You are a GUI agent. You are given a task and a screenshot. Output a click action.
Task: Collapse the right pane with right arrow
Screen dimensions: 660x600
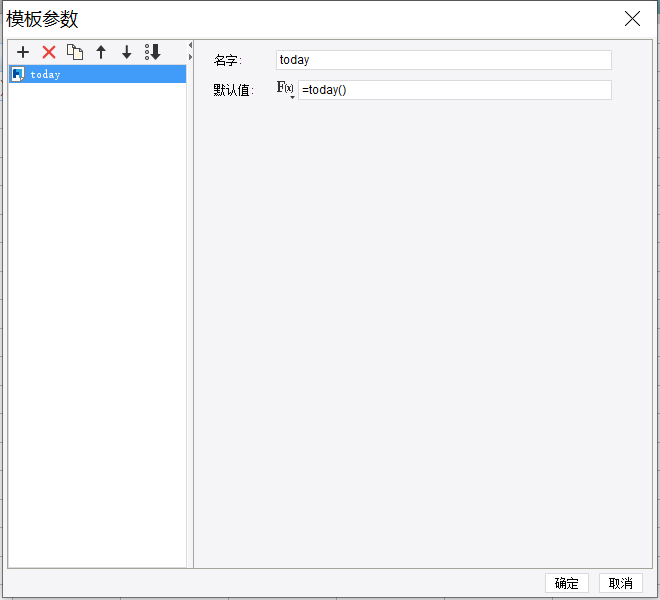tap(190, 56)
